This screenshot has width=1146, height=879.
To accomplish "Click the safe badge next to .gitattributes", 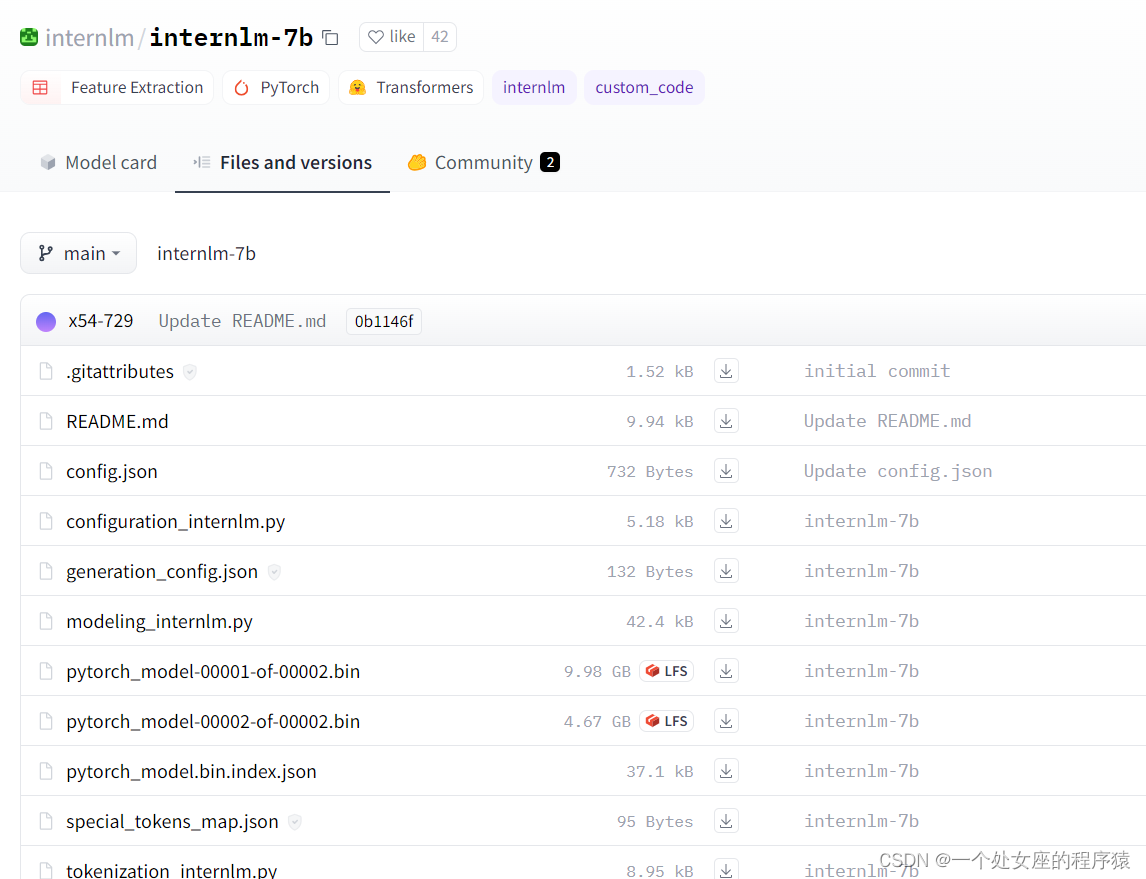I will tap(190, 372).
